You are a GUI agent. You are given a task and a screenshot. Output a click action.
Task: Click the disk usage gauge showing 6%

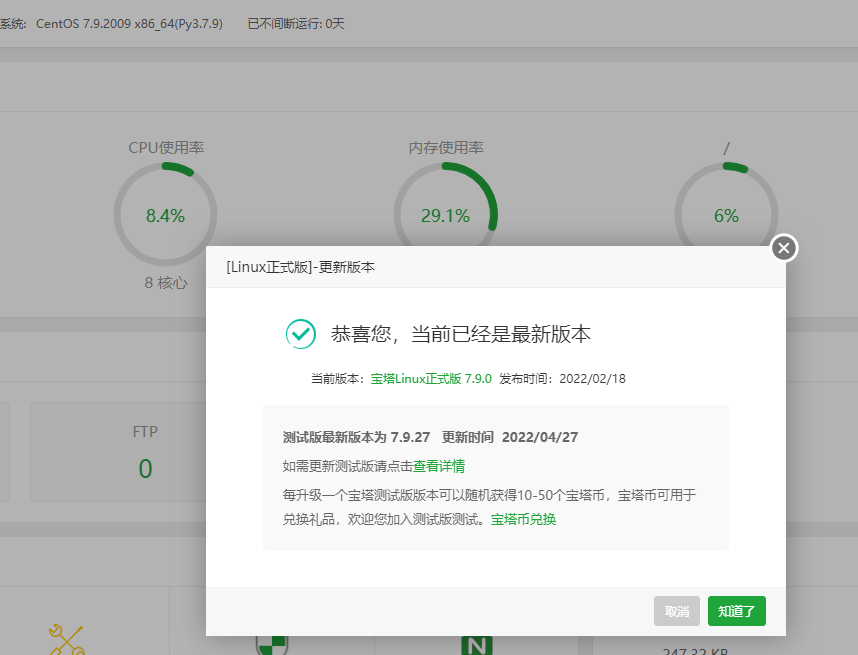click(726, 215)
